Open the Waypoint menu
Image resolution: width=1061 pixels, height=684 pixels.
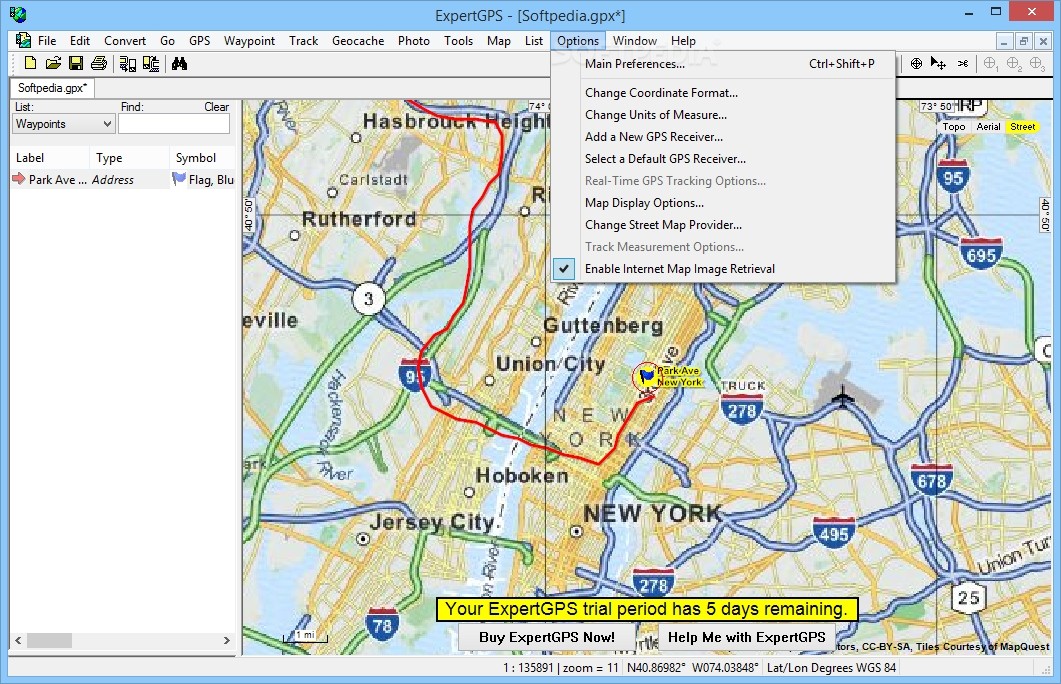[249, 41]
